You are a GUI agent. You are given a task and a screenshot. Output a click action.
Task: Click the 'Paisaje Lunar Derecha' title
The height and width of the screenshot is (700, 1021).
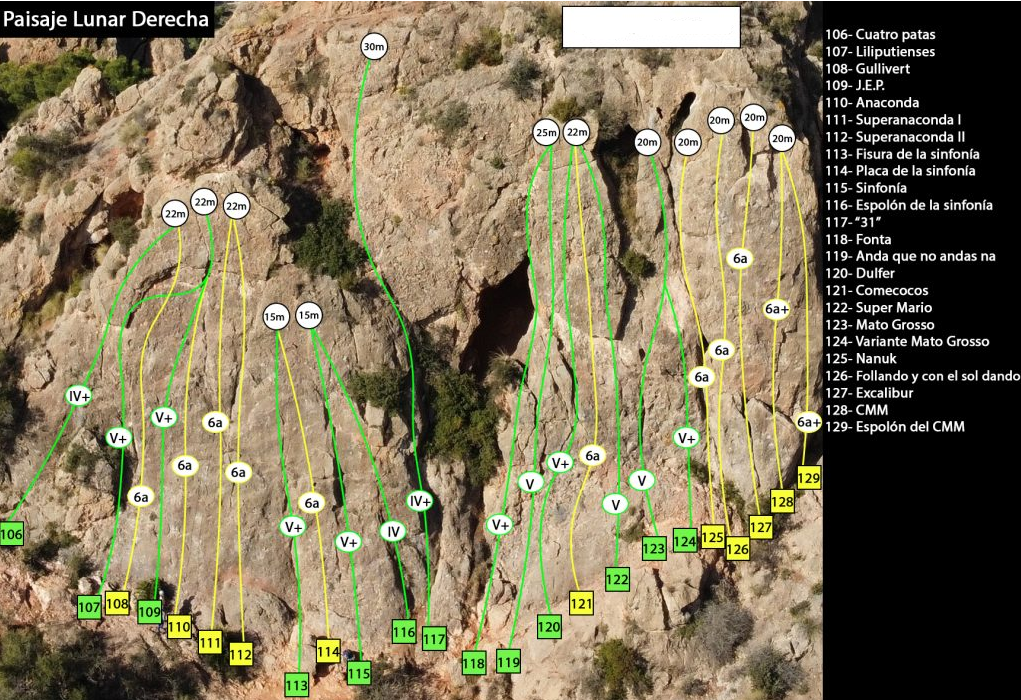click(x=106, y=19)
